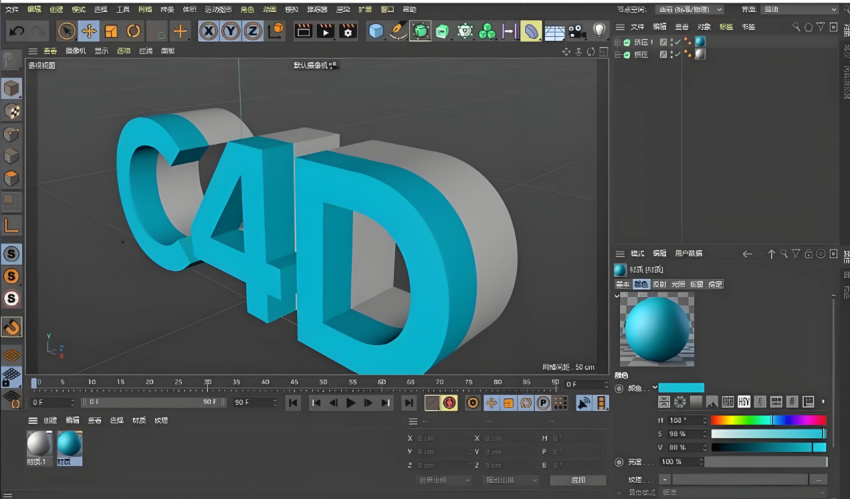Toggle the P parameter keyframe button
The image size is (850, 499).
[543, 403]
